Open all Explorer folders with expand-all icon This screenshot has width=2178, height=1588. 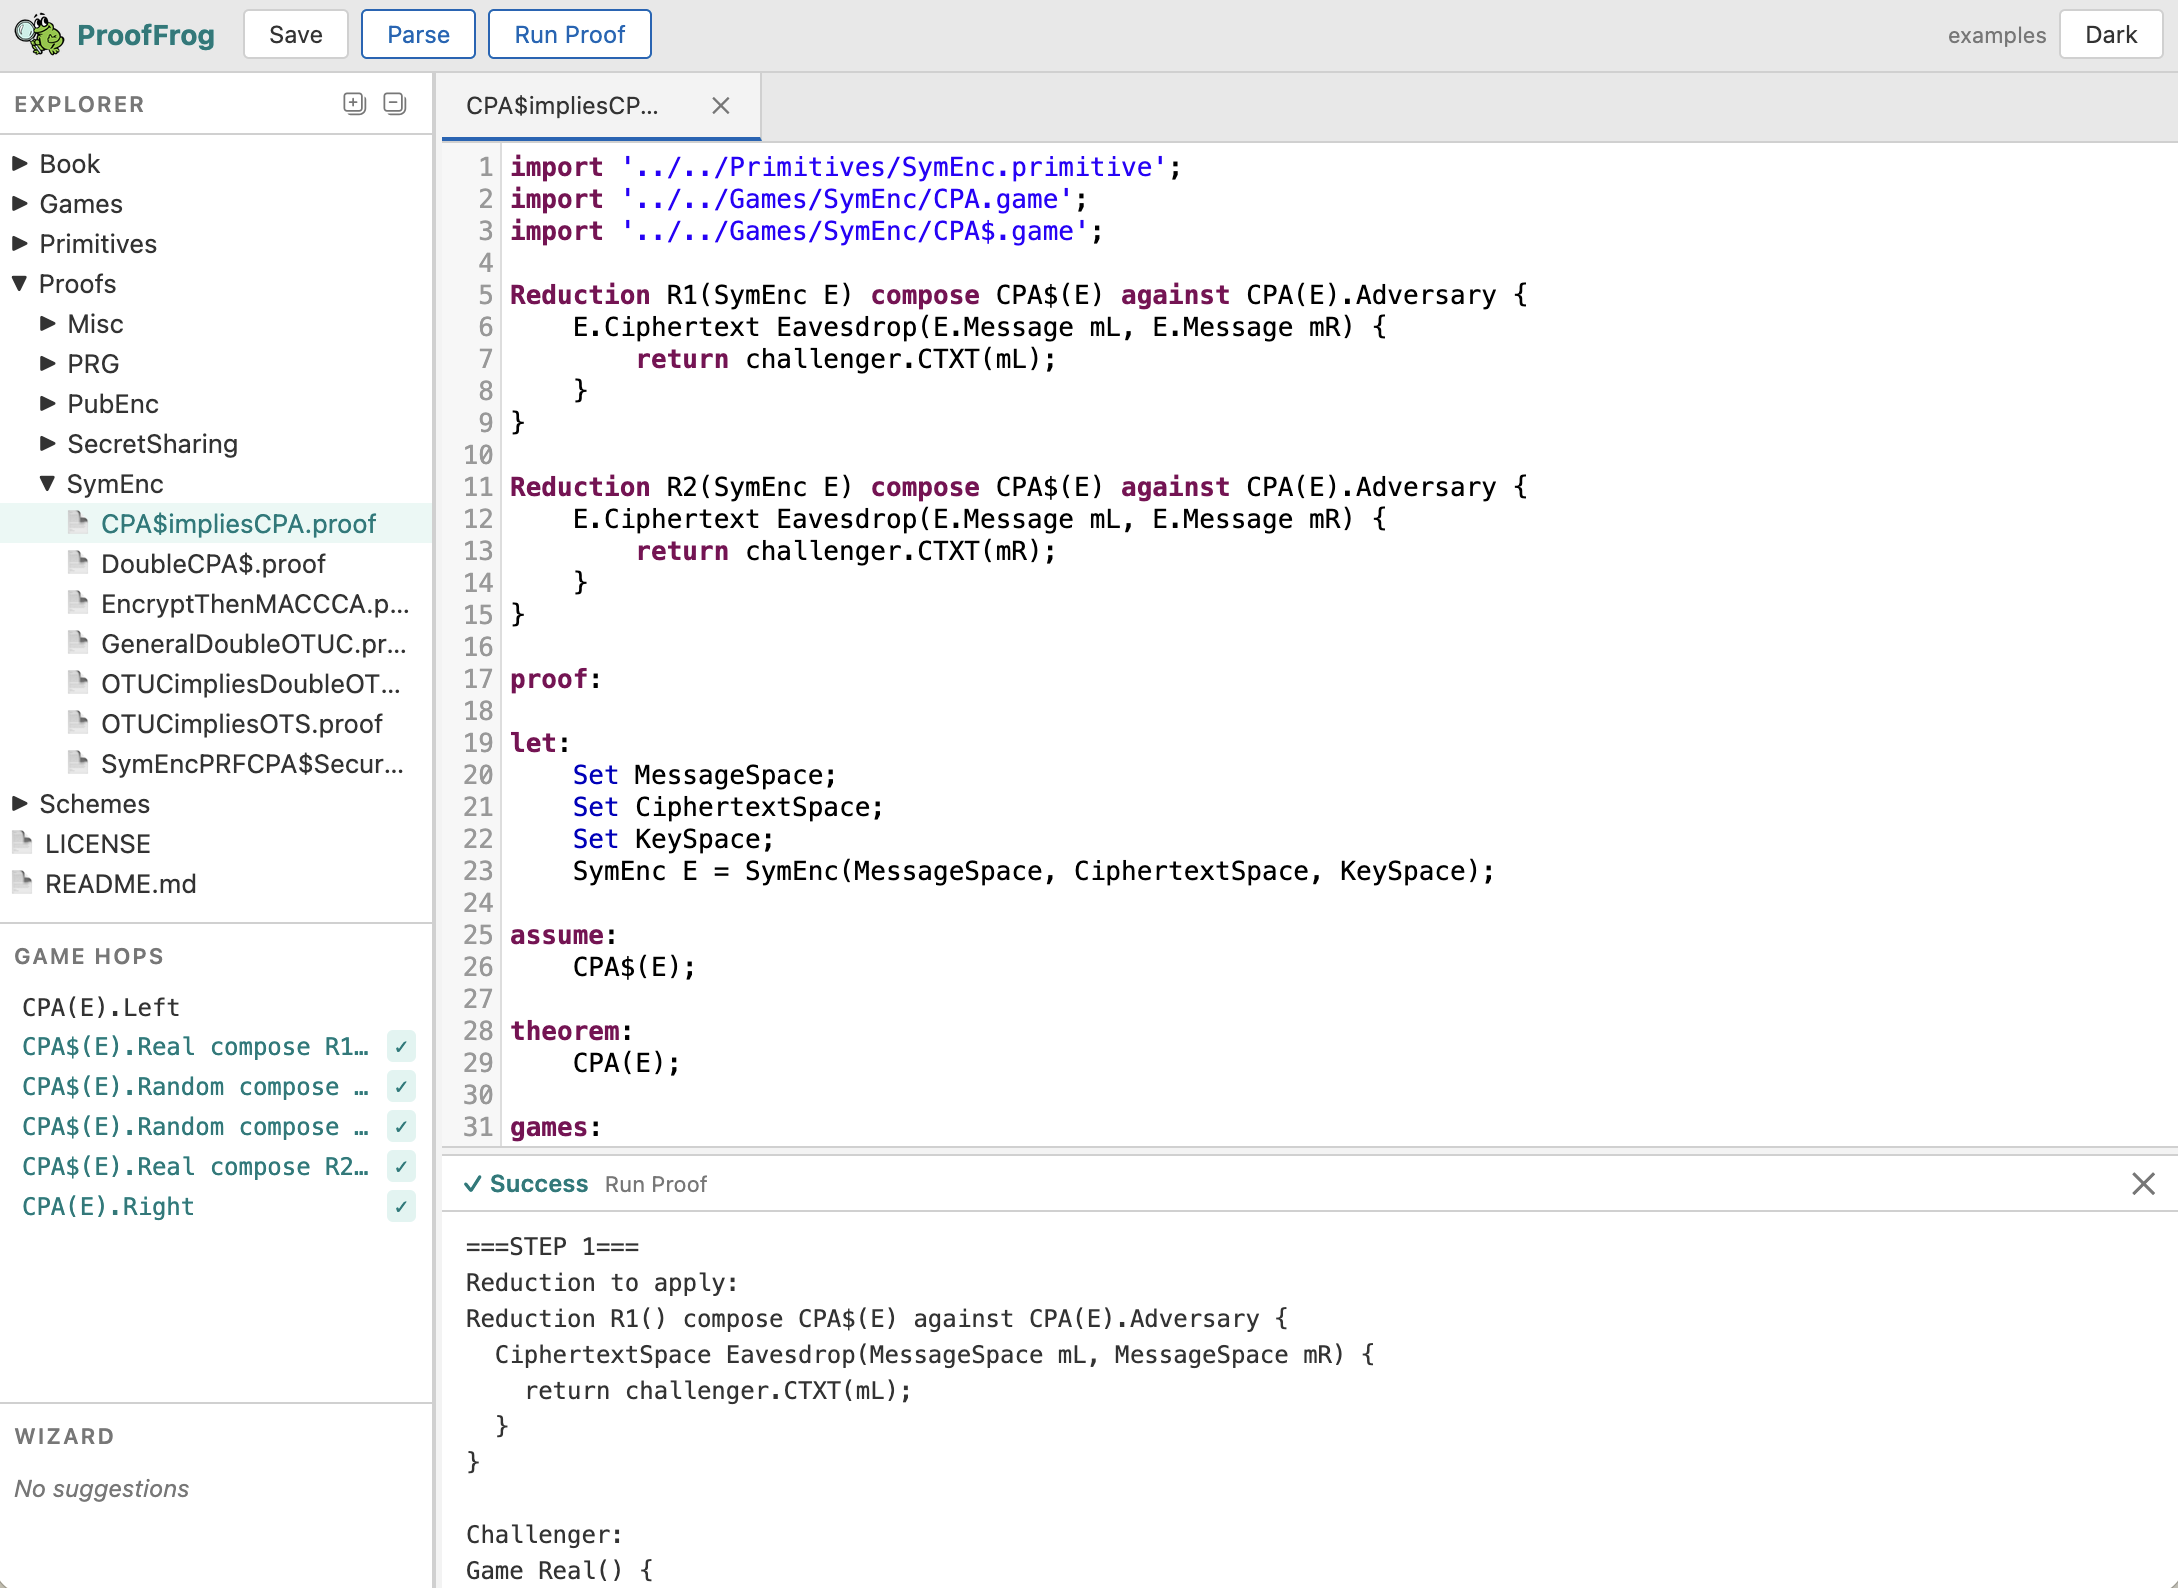(354, 103)
